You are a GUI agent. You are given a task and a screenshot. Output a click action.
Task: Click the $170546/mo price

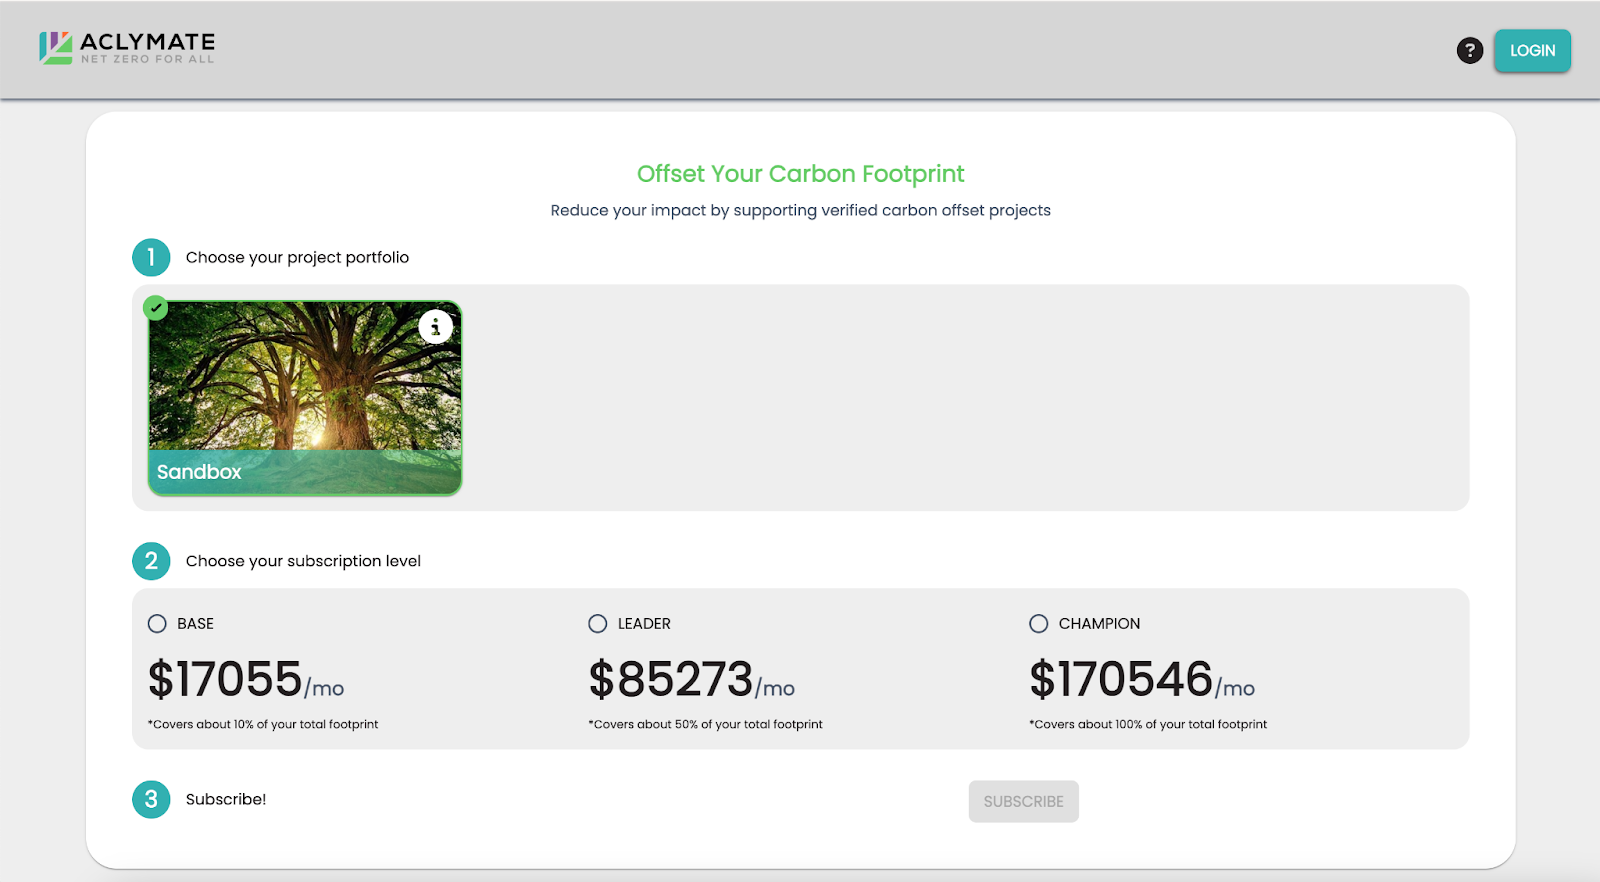coord(1142,679)
